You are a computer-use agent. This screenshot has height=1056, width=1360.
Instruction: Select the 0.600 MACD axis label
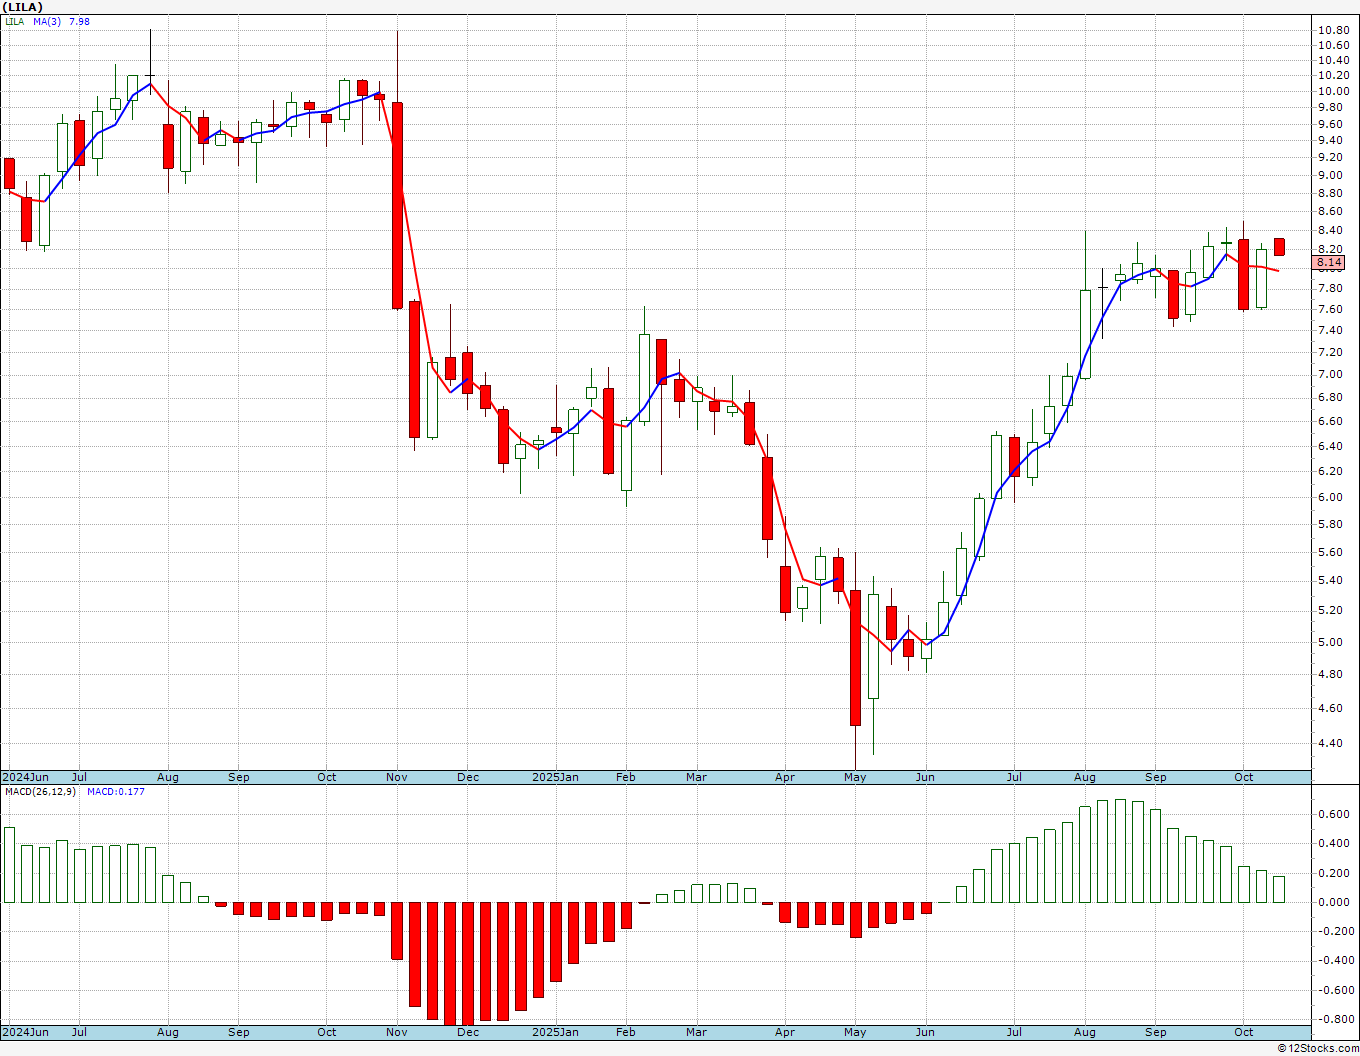click(x=1334, y=814)
